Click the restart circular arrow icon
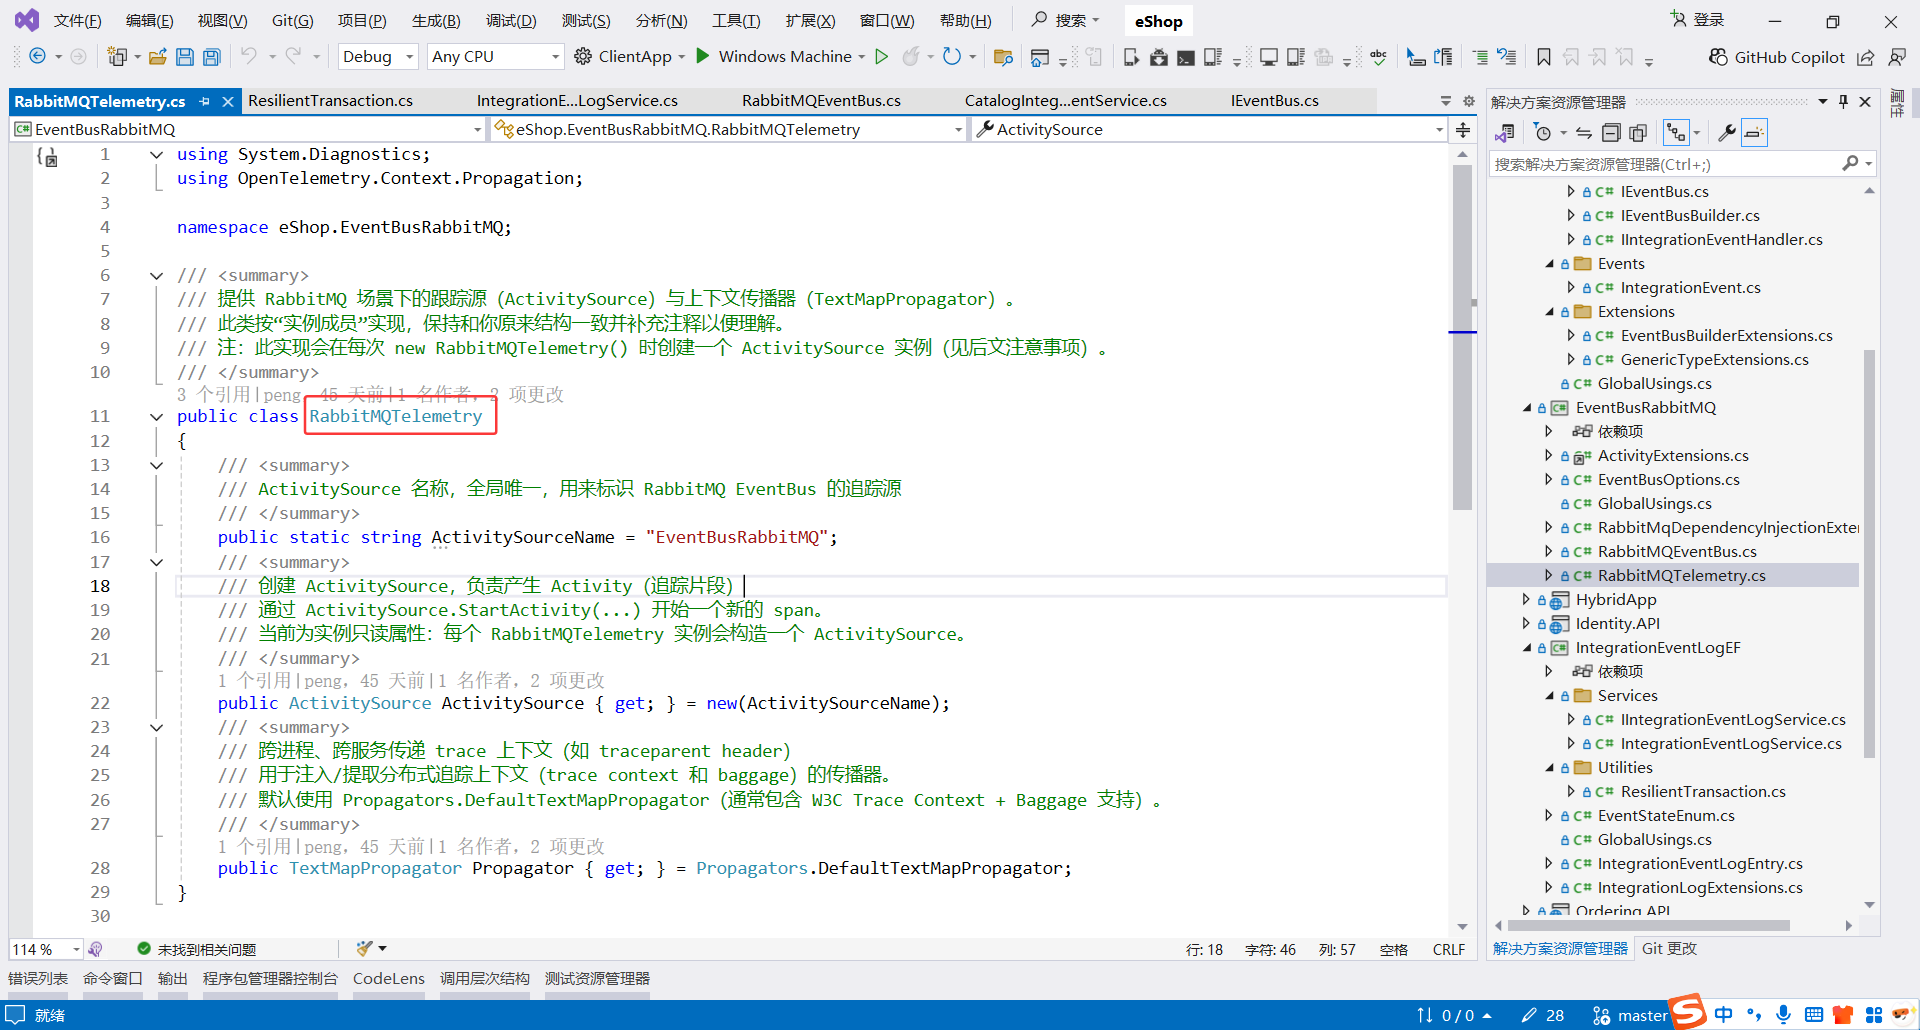This screenshot has height=1030, width=1920. click(952, 57)
